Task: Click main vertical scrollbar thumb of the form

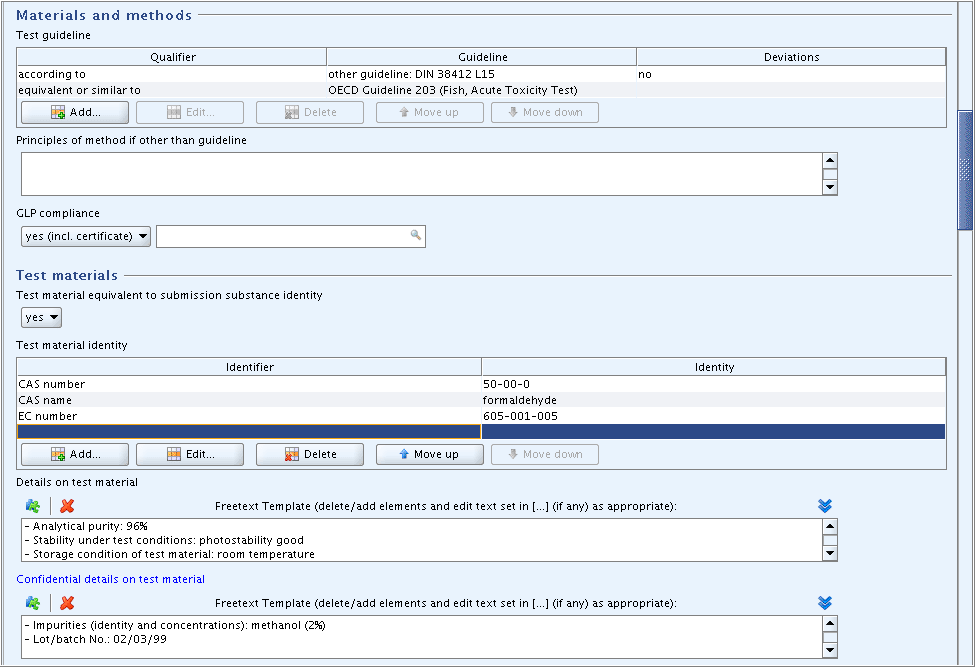Action: [x=965, y=170]
